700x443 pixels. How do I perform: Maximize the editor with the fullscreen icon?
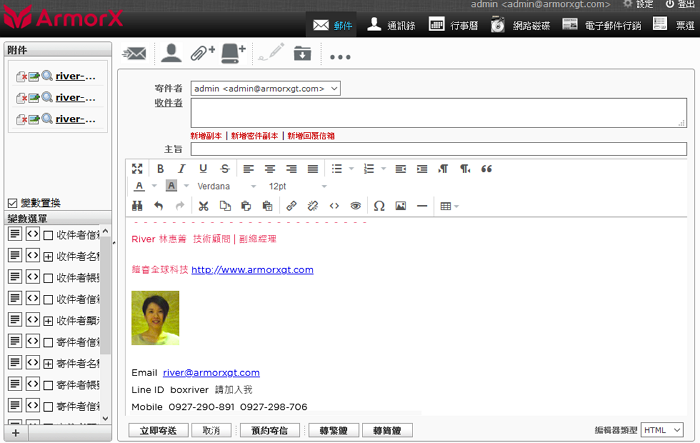138,168
